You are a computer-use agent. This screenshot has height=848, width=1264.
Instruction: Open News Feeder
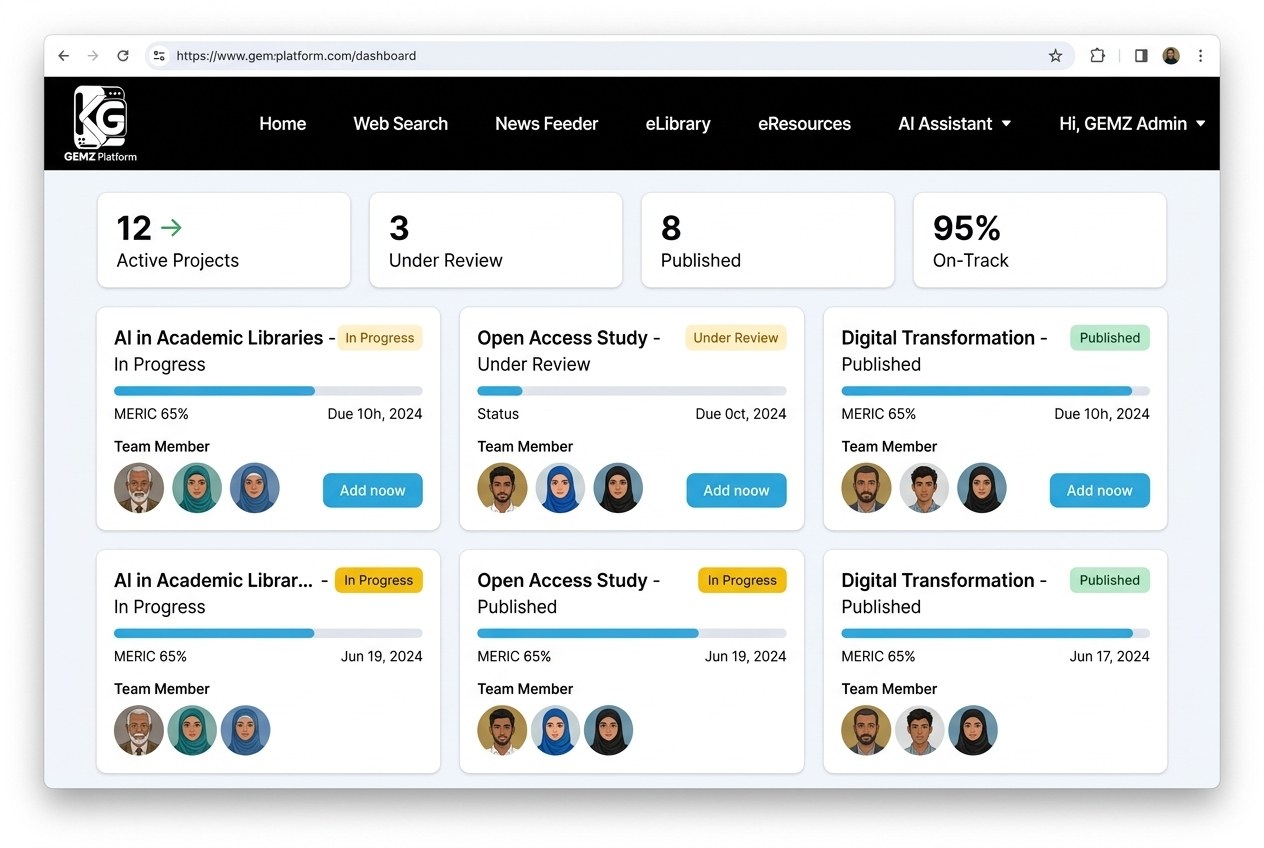[546, 124]
